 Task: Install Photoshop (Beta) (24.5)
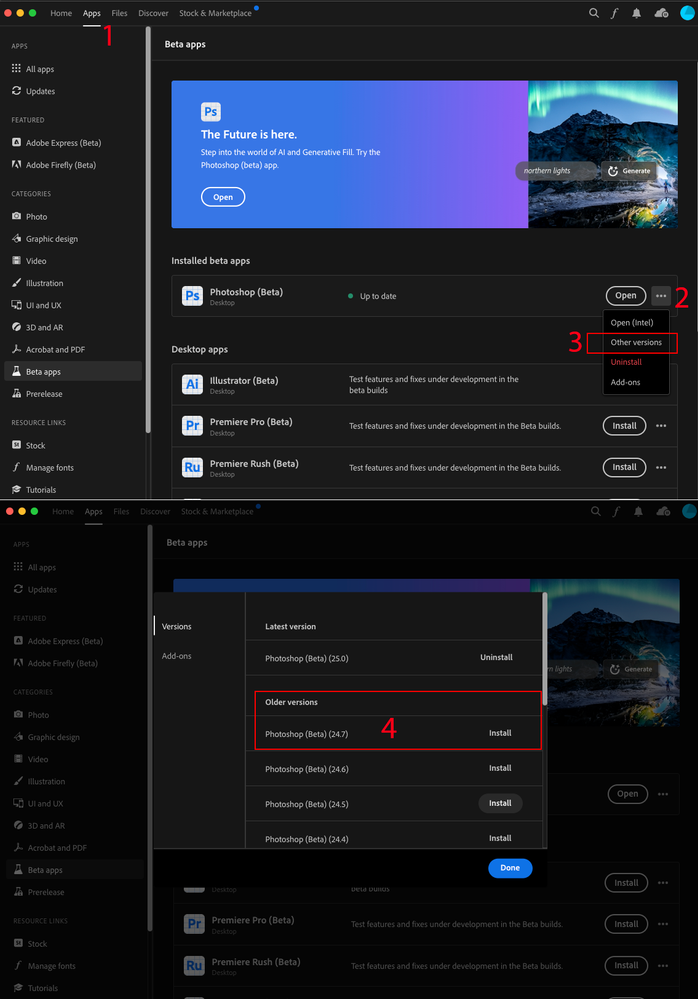(500, 803)
